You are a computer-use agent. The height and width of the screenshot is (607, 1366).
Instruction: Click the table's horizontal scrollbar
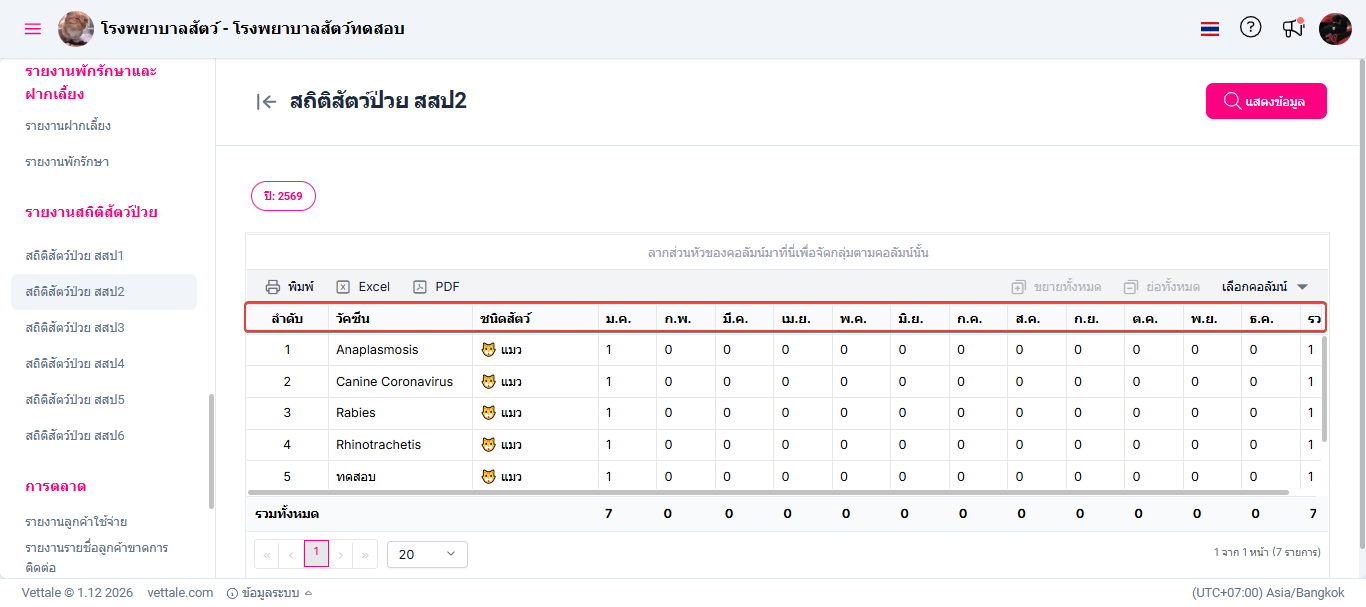click(x=768, y=492)
